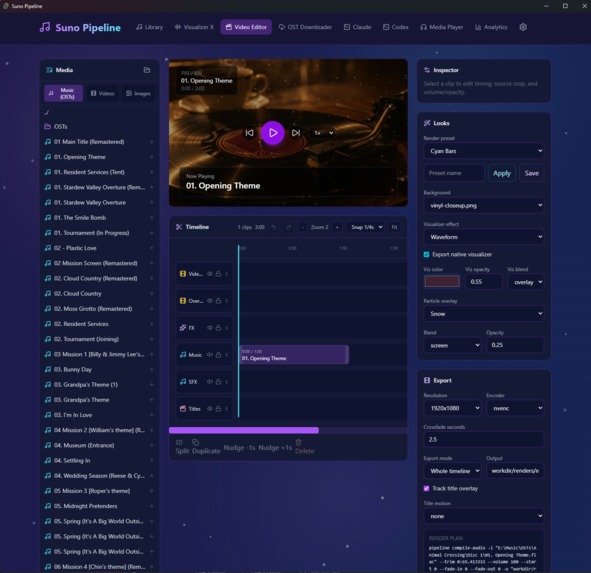Open playback speed 1x selector
591x573 pixels.
click(324, 133)
